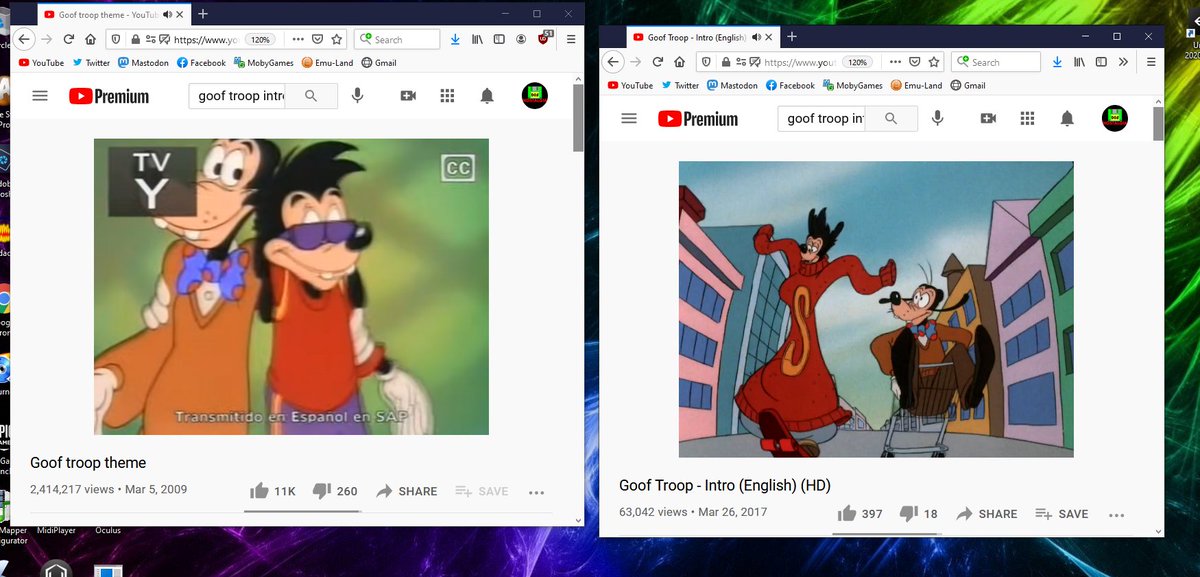Reload the page in the Goof troop theme window
1200x577 pixels.
(69, 39)
